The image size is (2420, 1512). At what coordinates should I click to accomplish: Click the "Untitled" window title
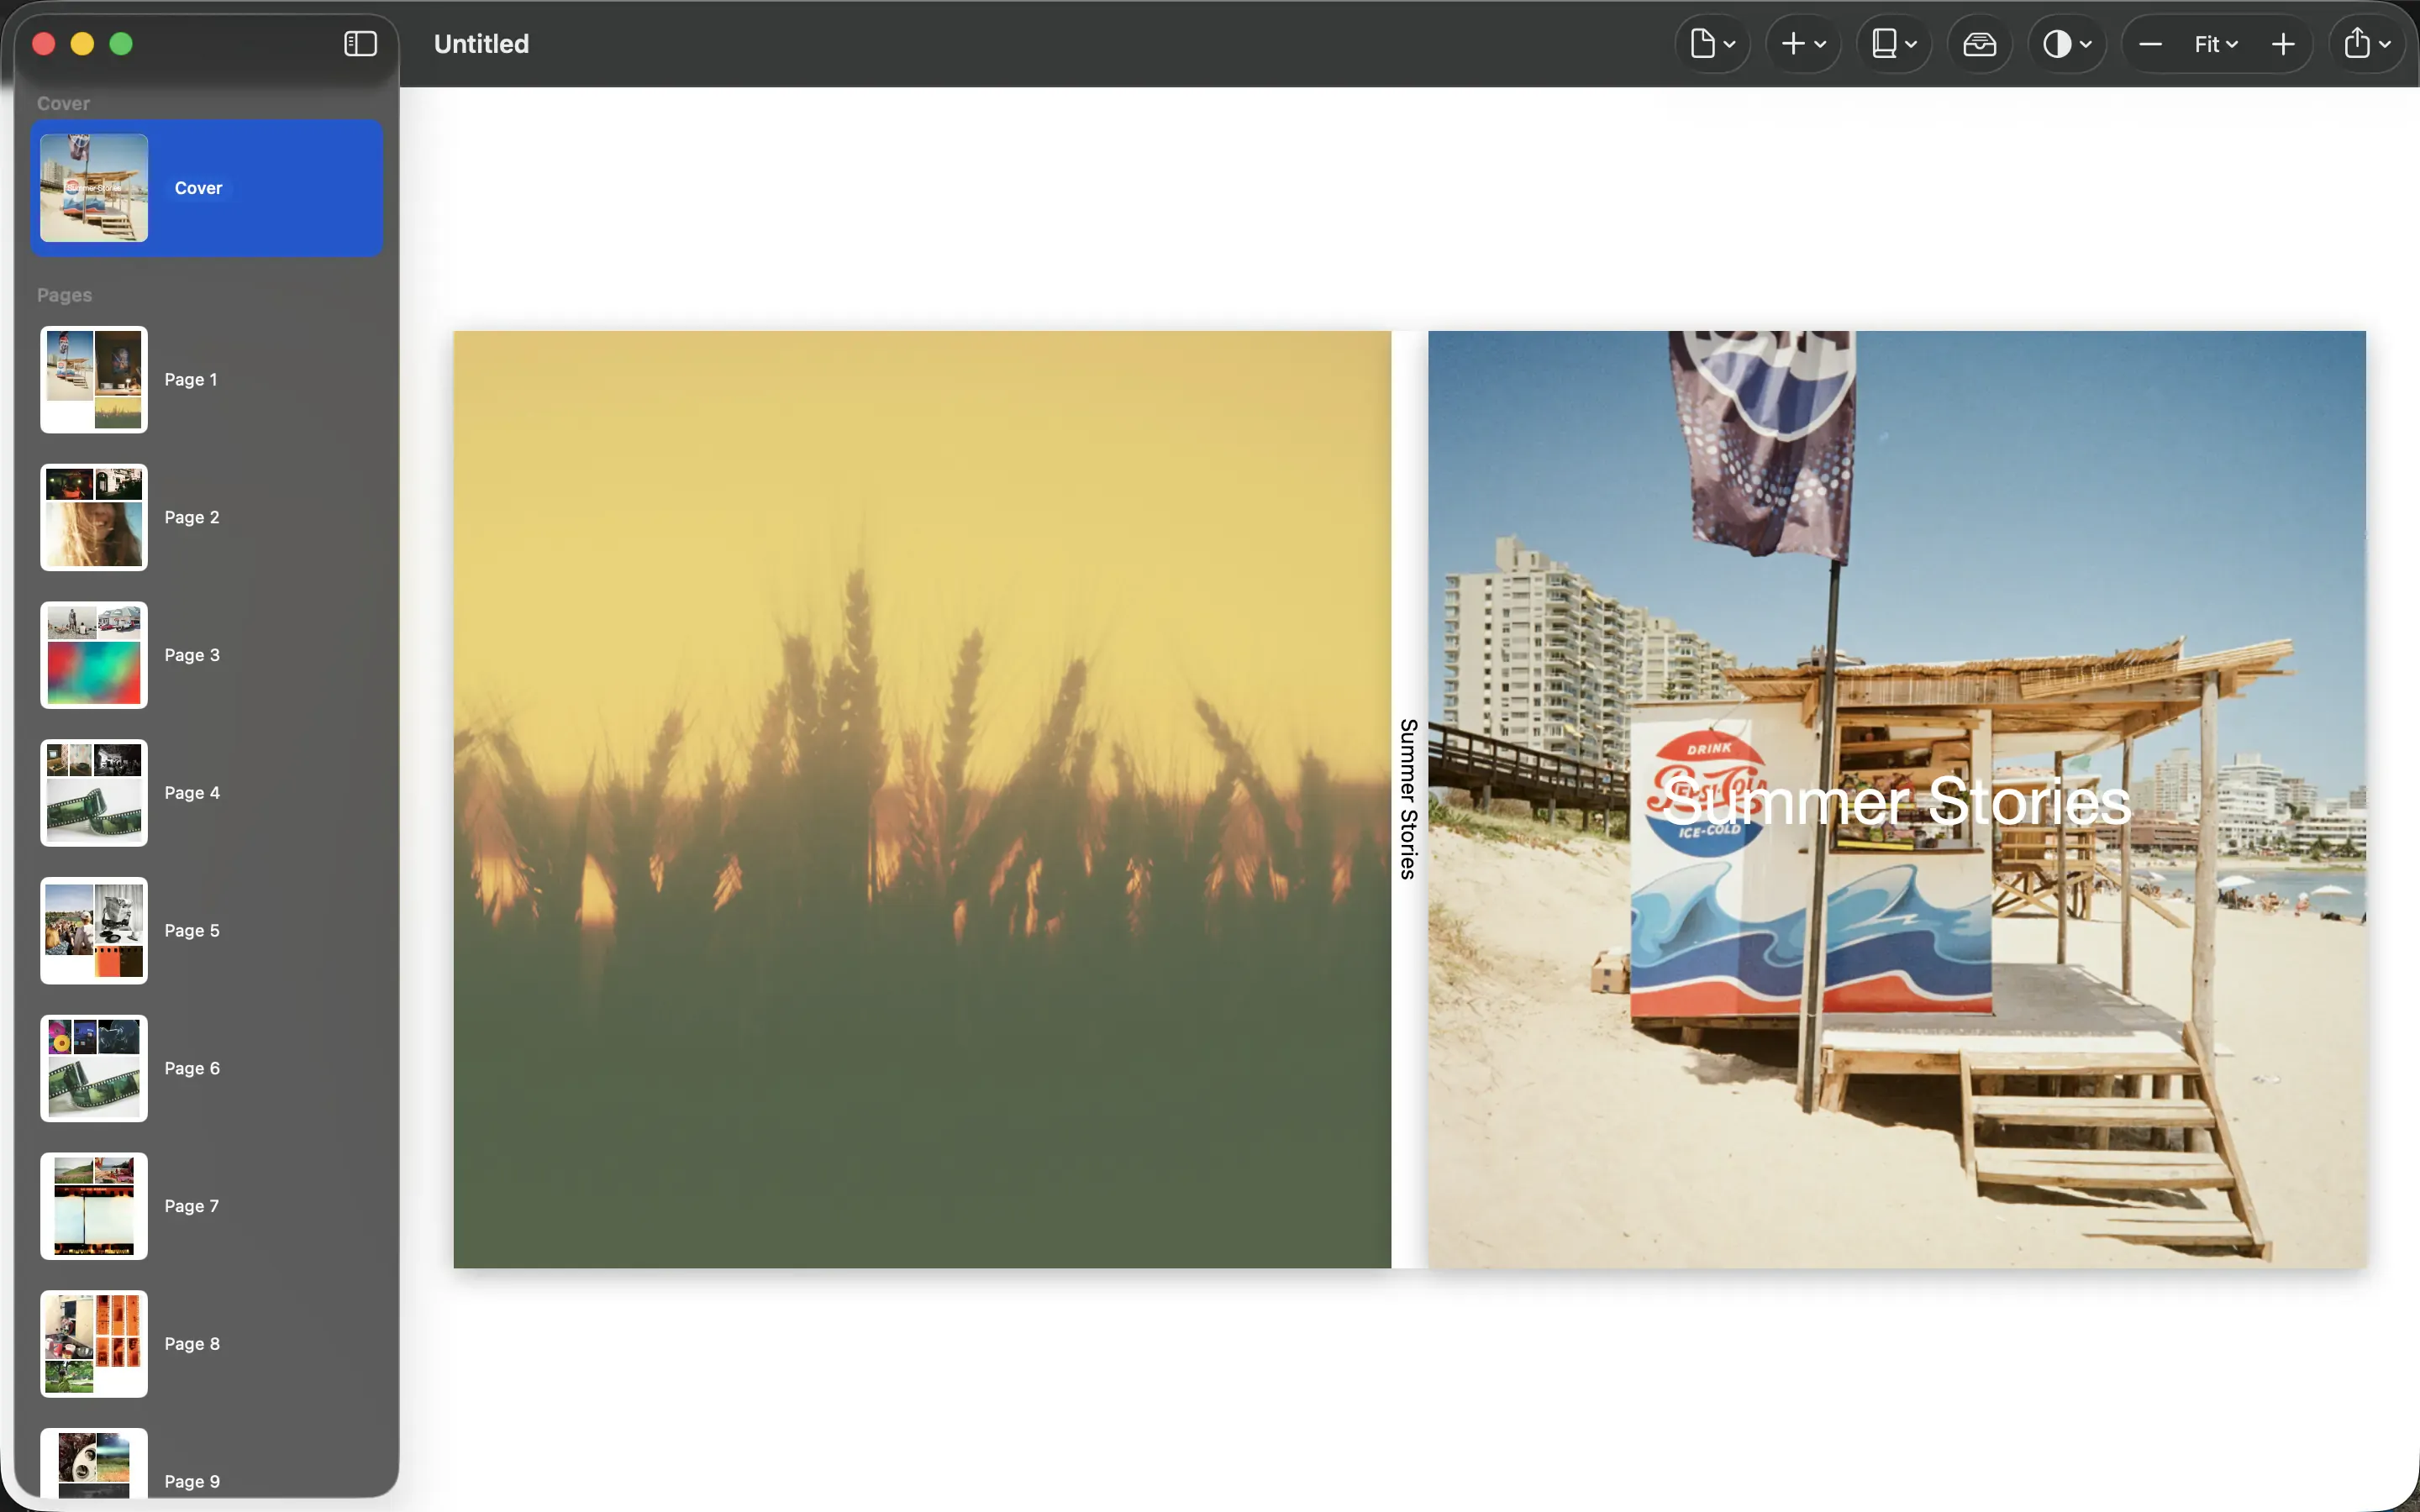pos(481,44)
